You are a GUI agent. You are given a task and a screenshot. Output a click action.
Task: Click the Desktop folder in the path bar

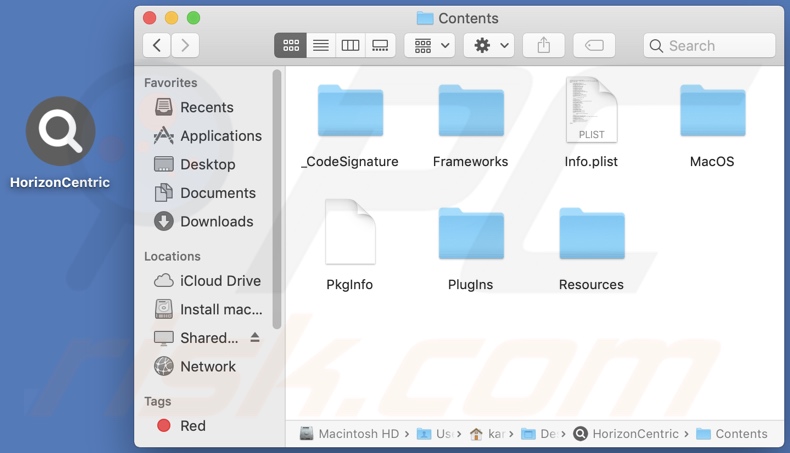point(539,434)
